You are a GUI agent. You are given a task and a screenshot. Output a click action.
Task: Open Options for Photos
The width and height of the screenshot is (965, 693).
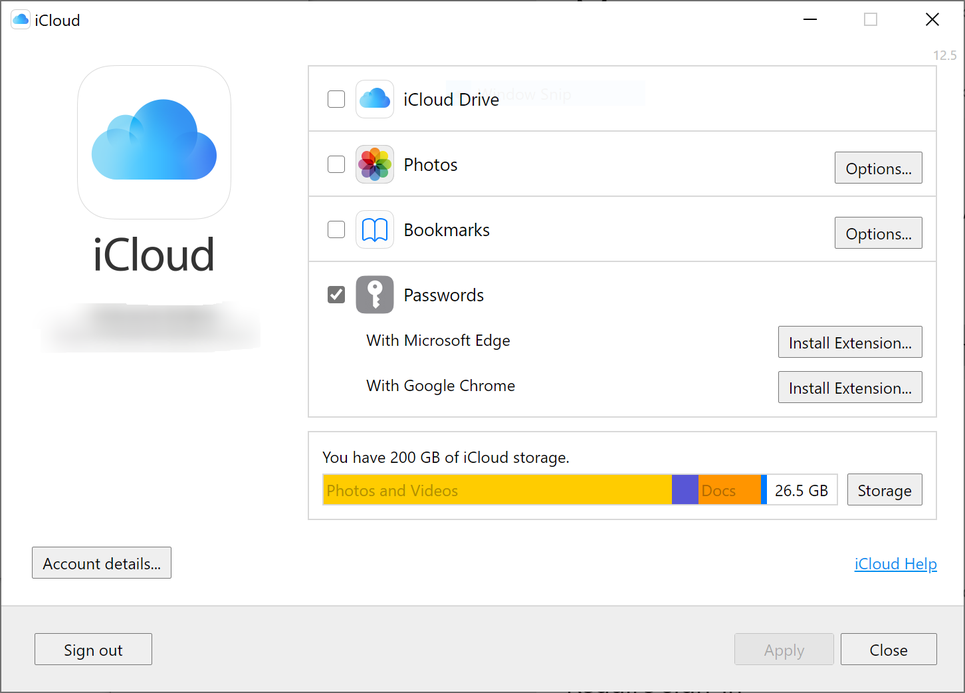[x=878, y=168]
